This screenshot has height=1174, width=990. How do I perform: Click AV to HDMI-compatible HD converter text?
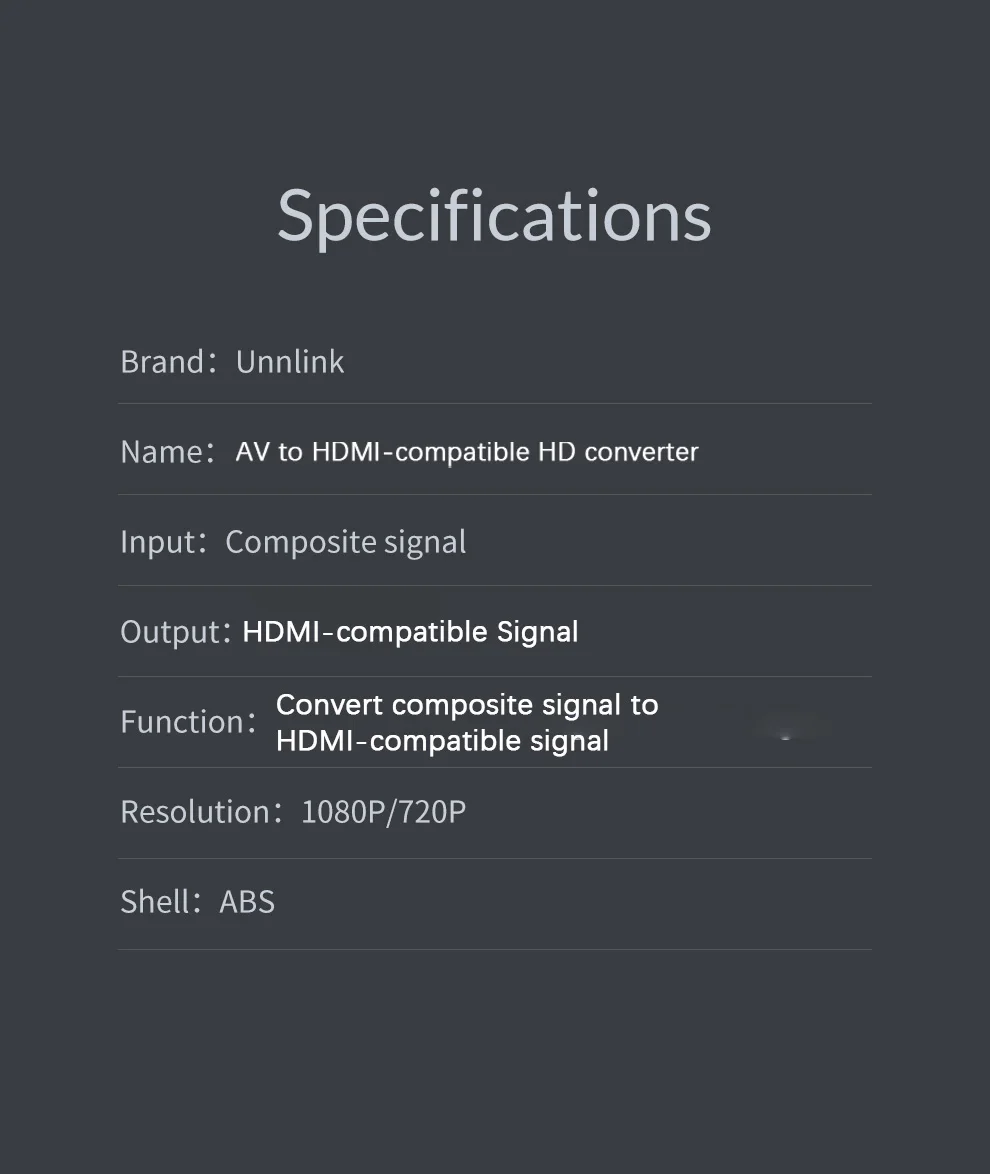tap(467, 451)
